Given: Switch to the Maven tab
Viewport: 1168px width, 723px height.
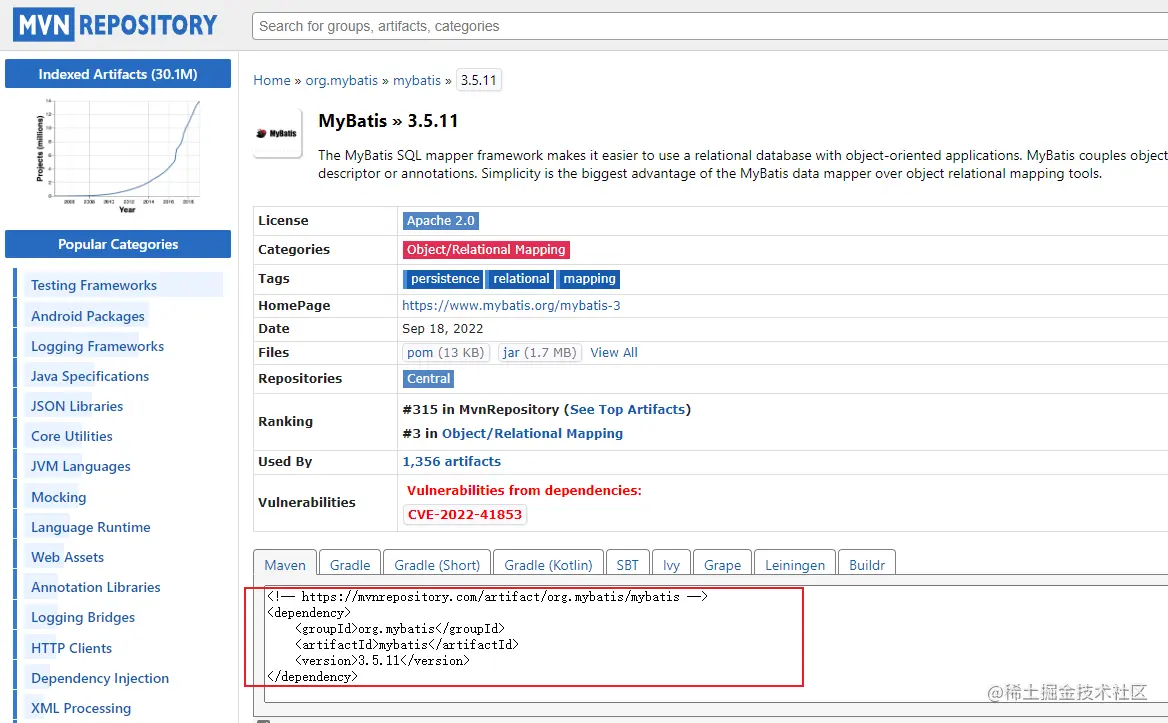Looking at the screenshot, I should 285,564.
